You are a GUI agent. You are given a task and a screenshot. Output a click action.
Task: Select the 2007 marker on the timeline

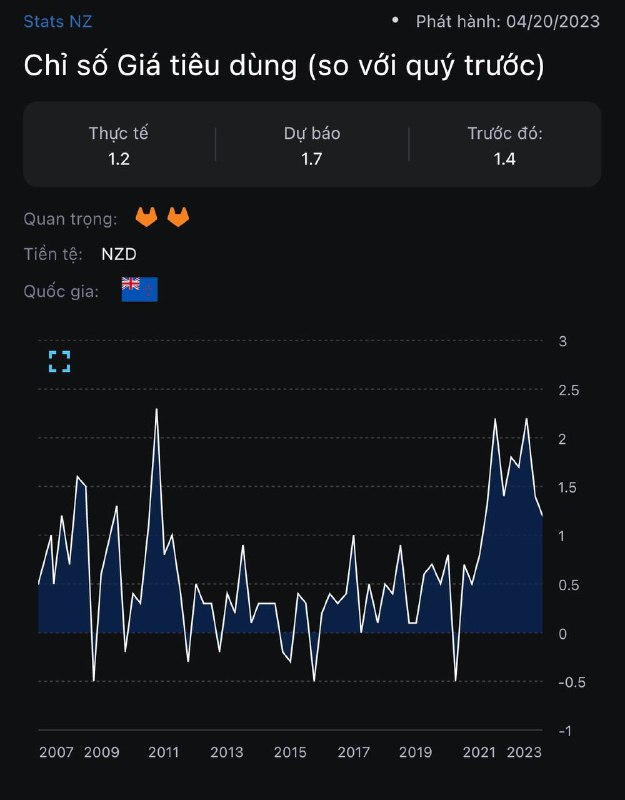point(56,752)
